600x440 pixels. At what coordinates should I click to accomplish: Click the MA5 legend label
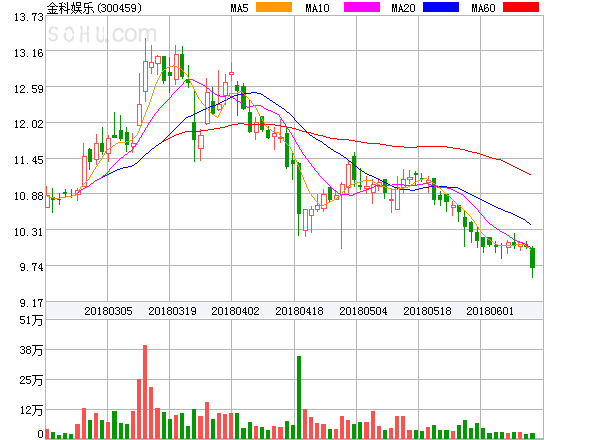click(x=239, y=8)
